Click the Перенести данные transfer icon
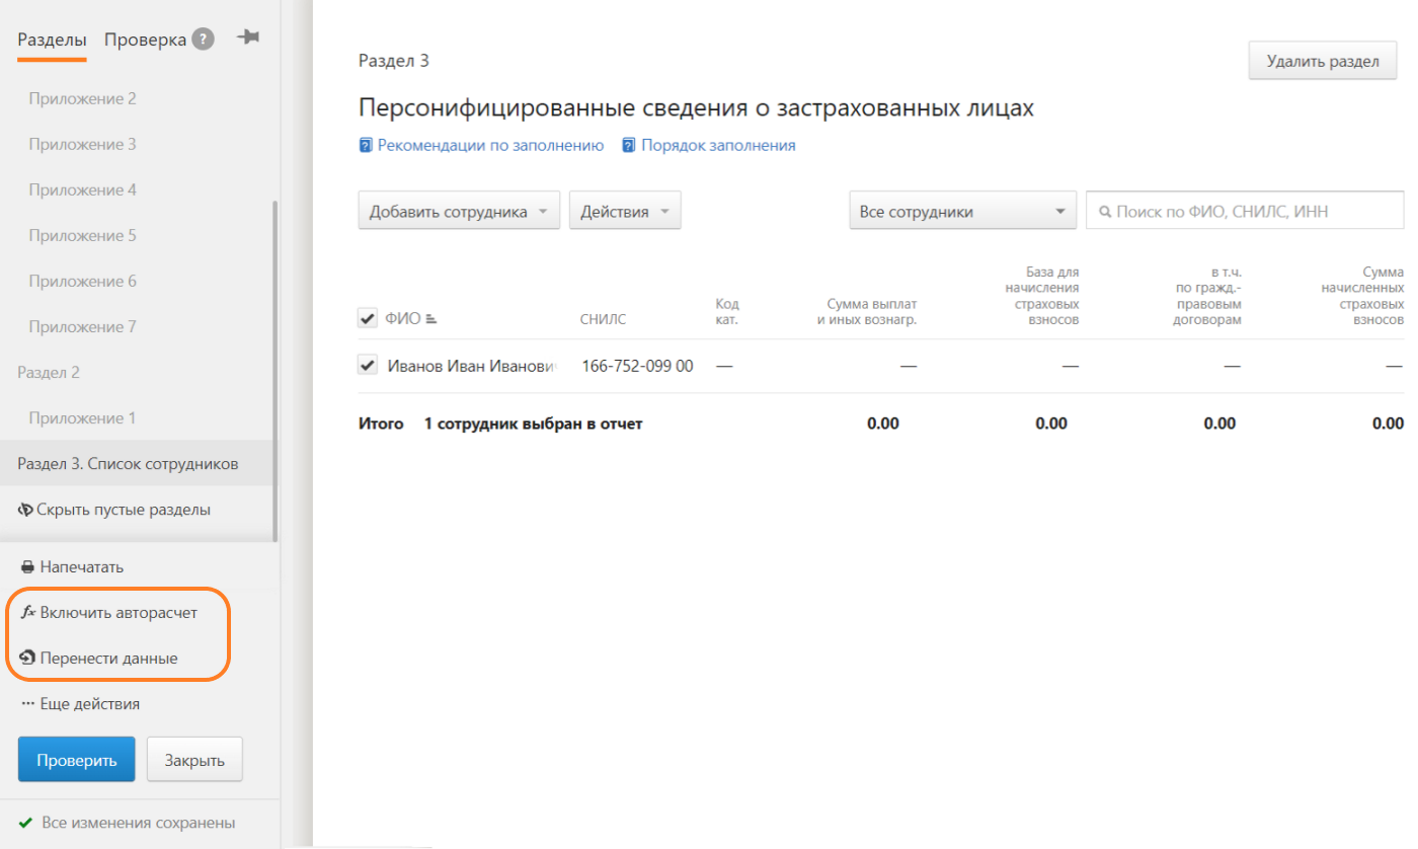 [x=27, y=658]
